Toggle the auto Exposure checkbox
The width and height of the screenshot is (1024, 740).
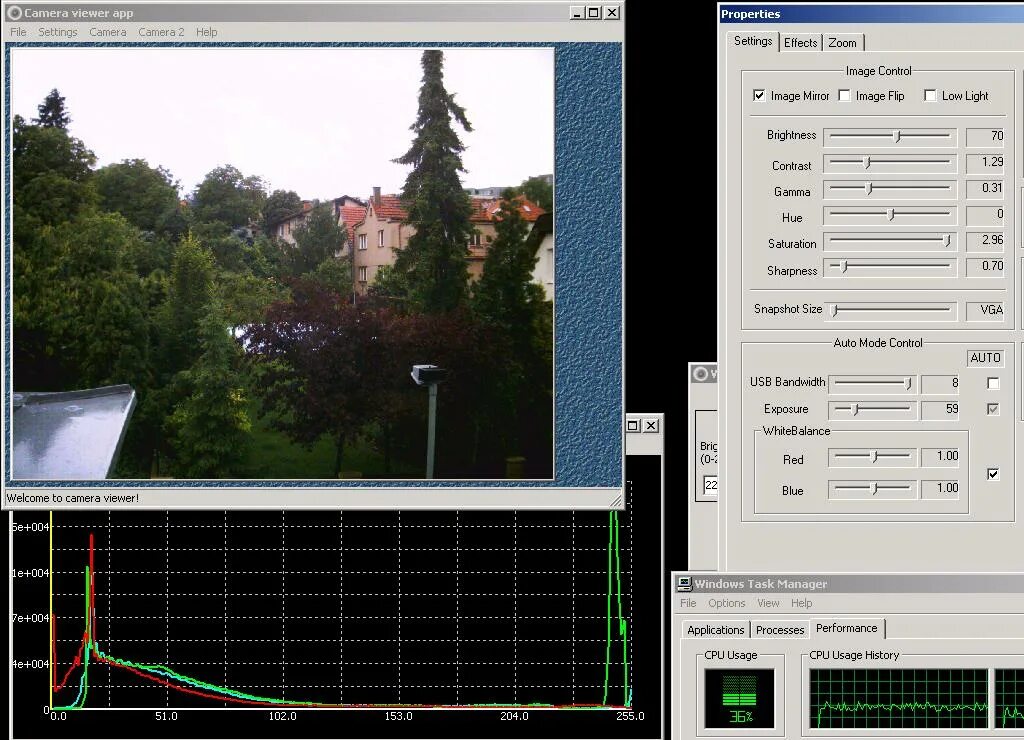(993, 408)
